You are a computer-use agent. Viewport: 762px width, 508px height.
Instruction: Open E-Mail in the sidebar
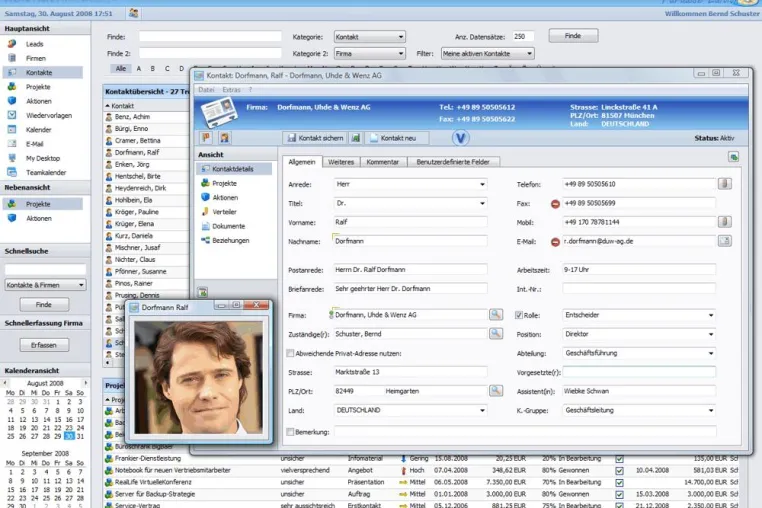35,144
